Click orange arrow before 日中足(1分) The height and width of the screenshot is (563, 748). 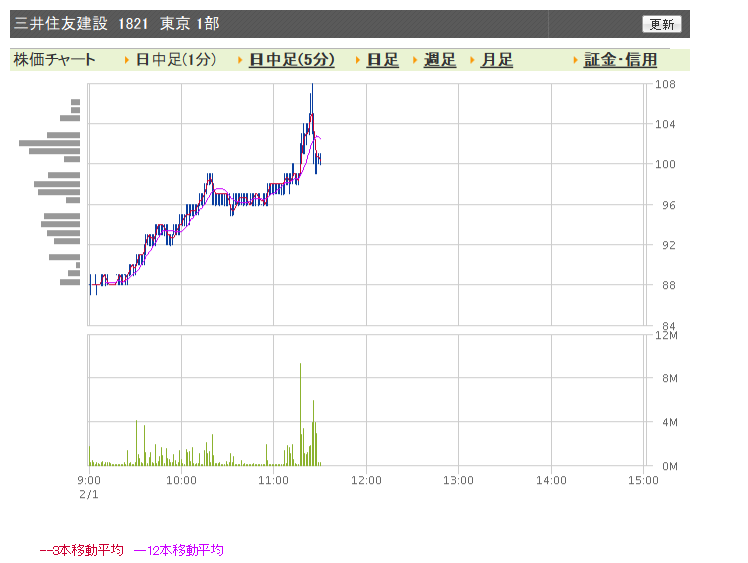click(x=126, y=60)
